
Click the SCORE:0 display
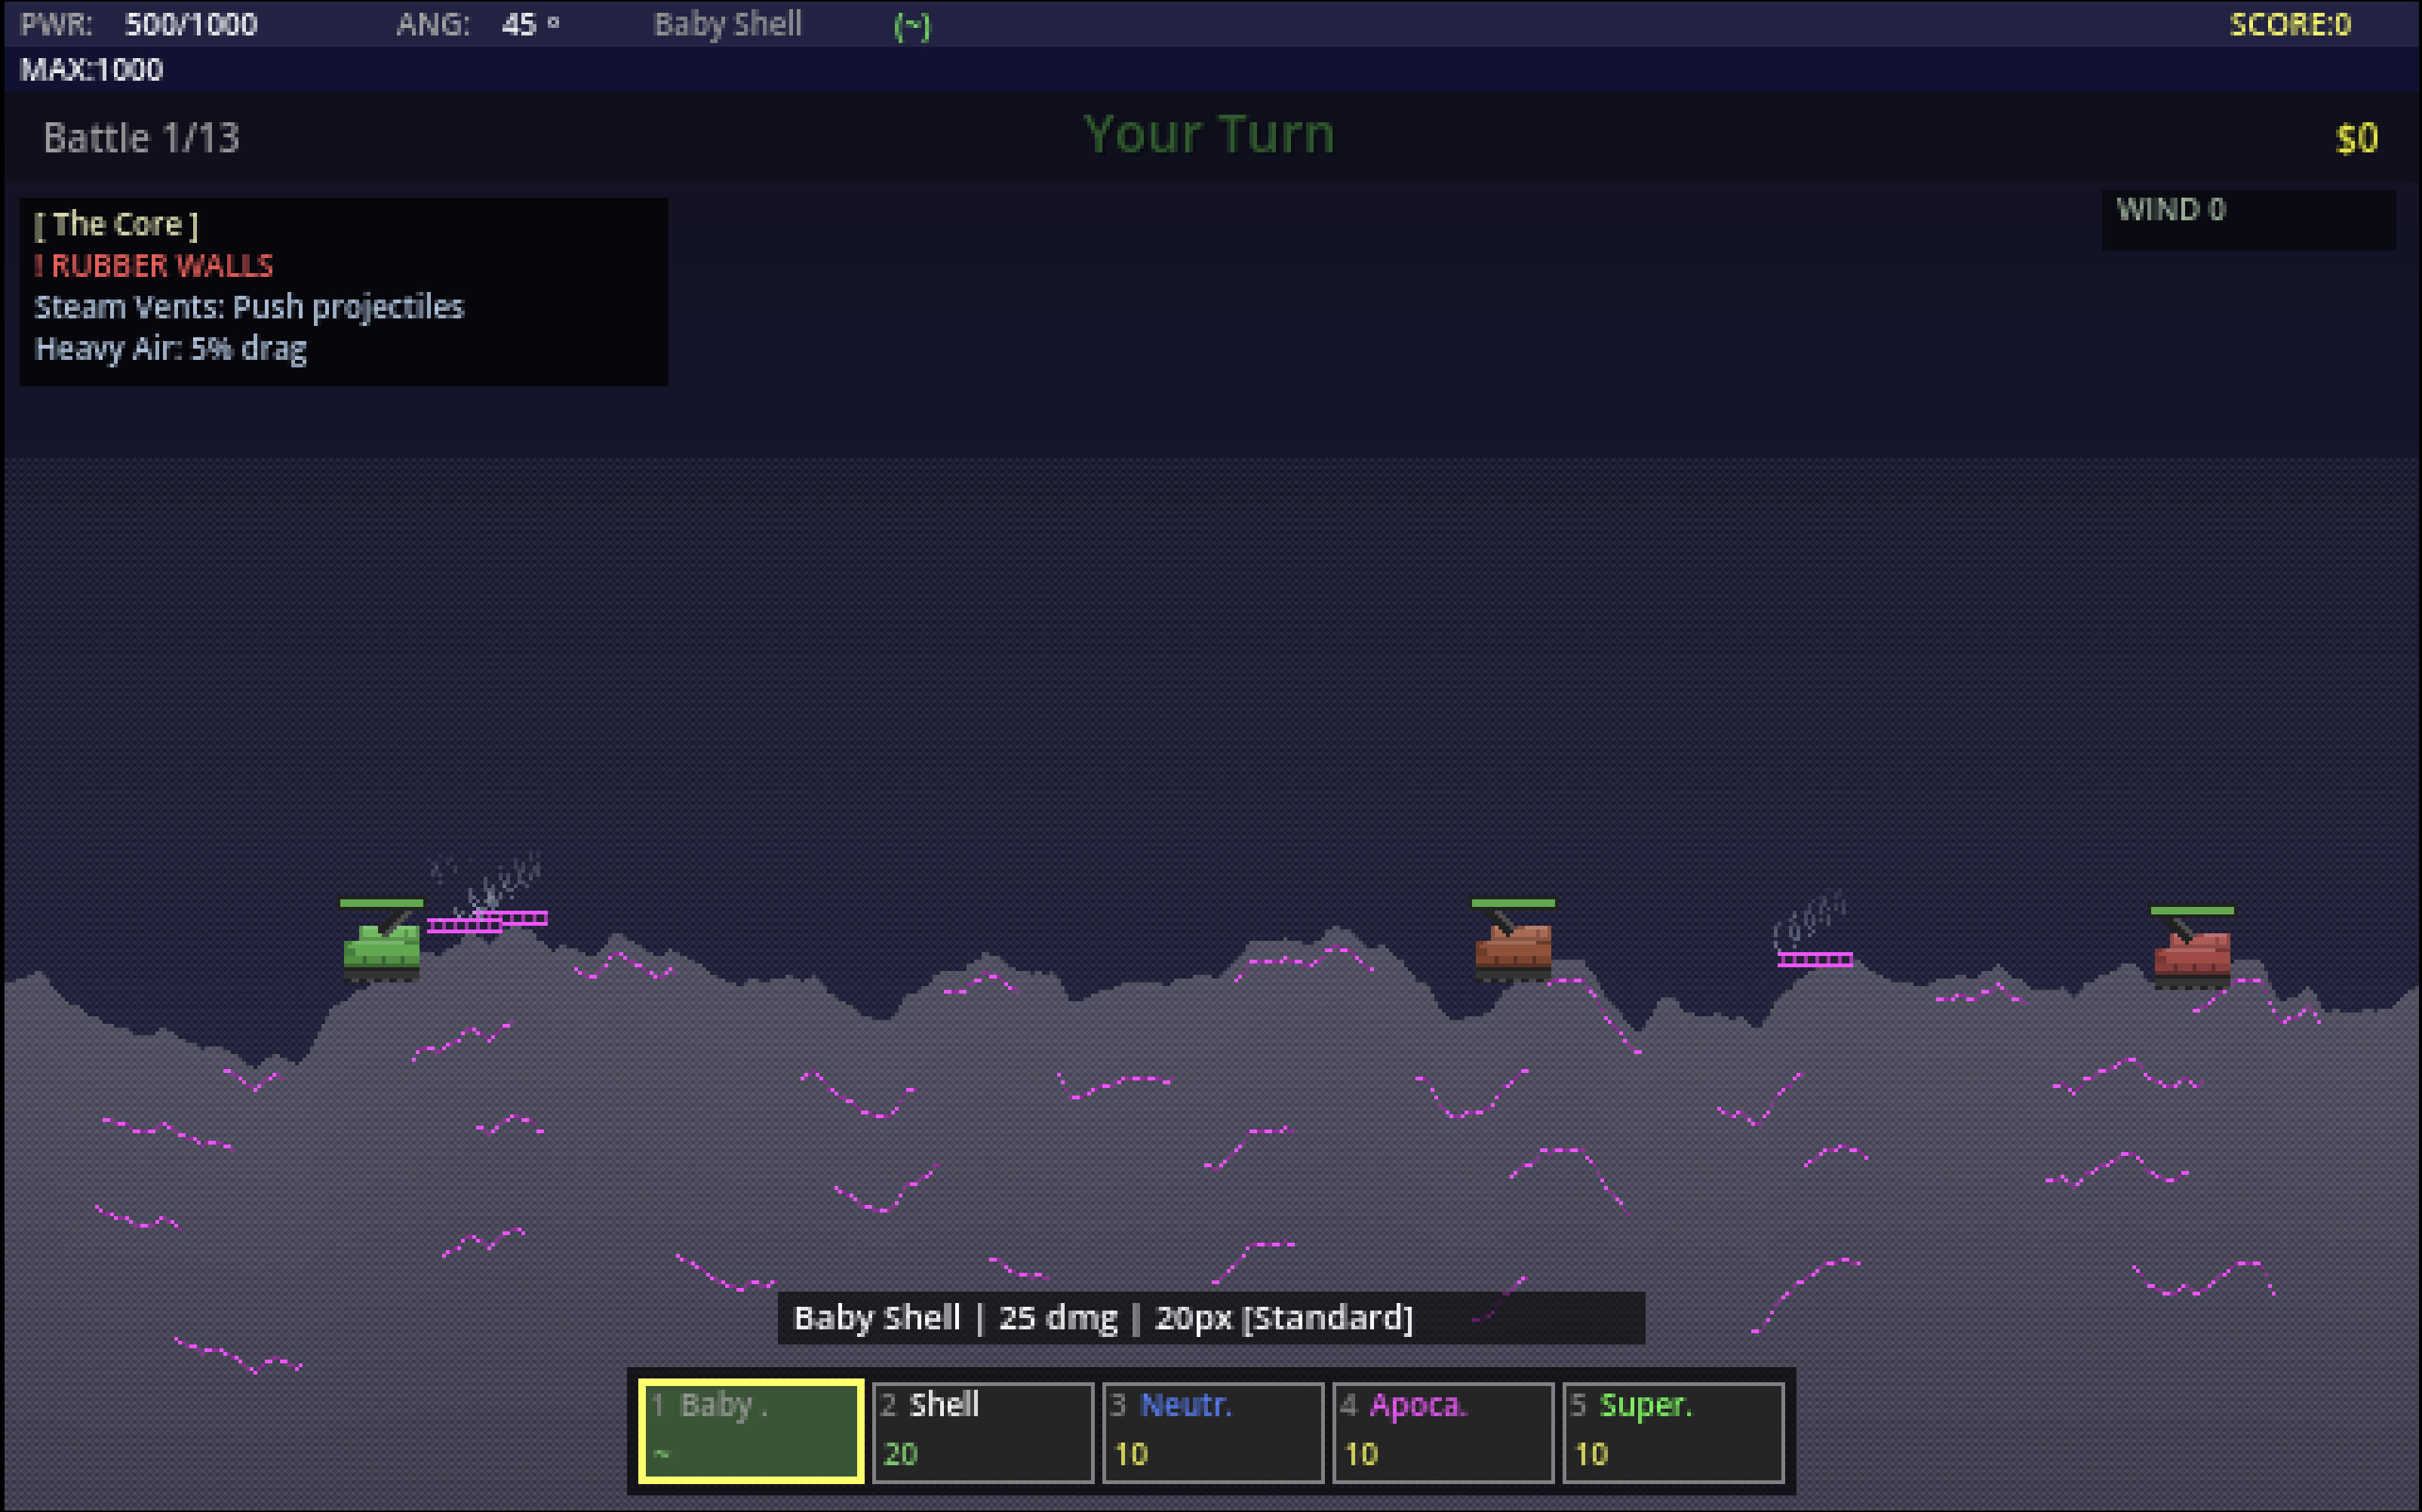click(x=2290, y=24)
